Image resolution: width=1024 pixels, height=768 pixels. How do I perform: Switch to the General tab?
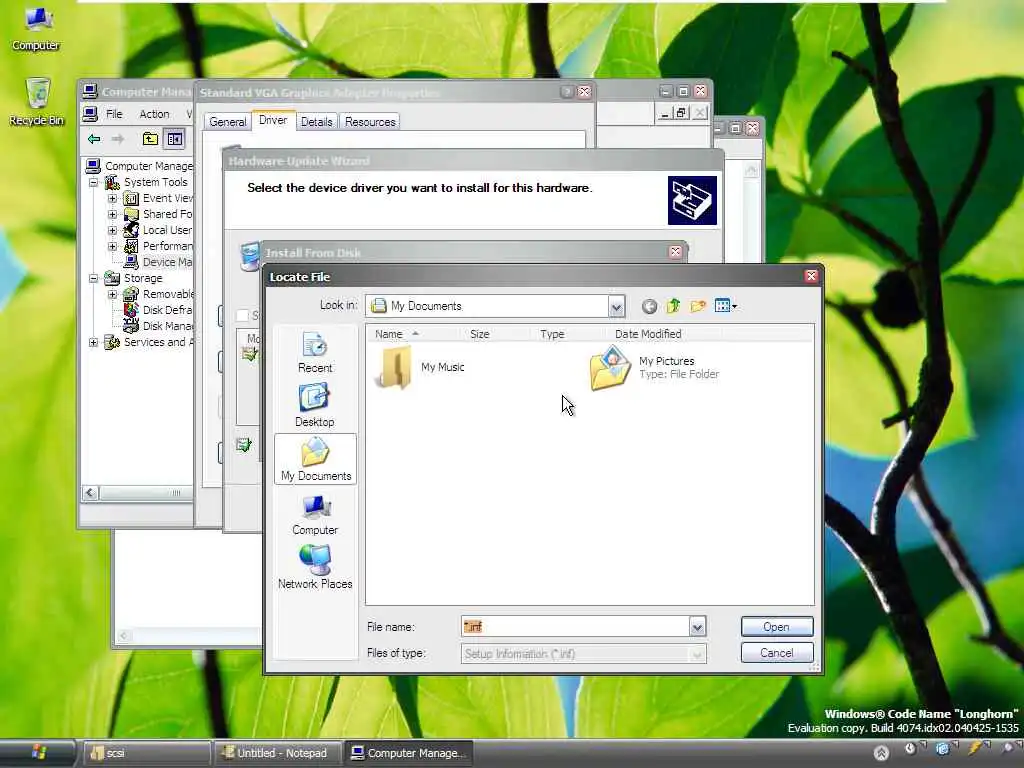click(228, 121)
